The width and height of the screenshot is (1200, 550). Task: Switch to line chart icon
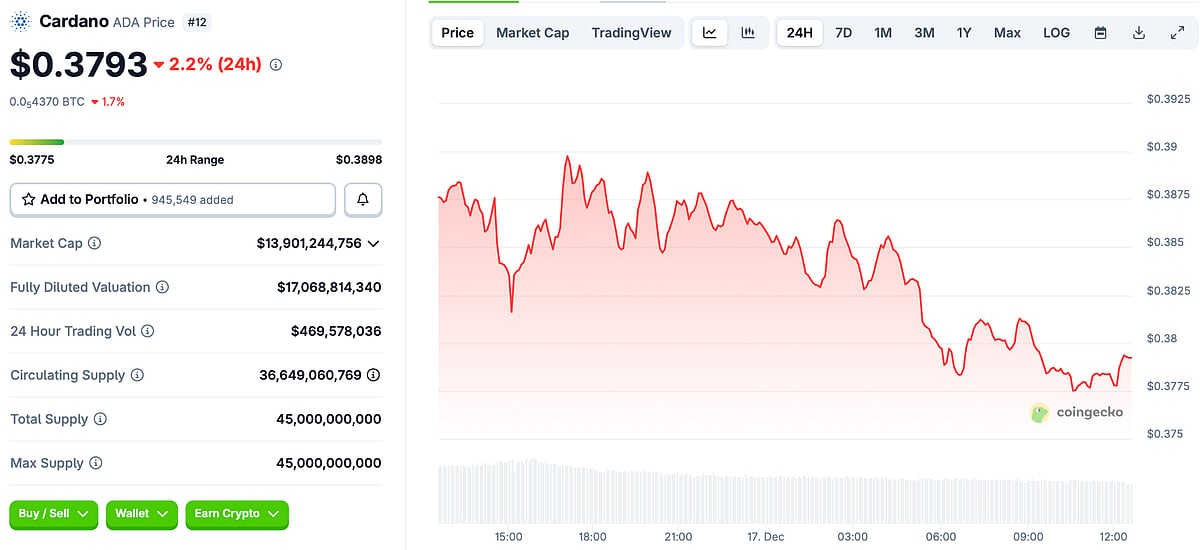click(x=710, y=33)
